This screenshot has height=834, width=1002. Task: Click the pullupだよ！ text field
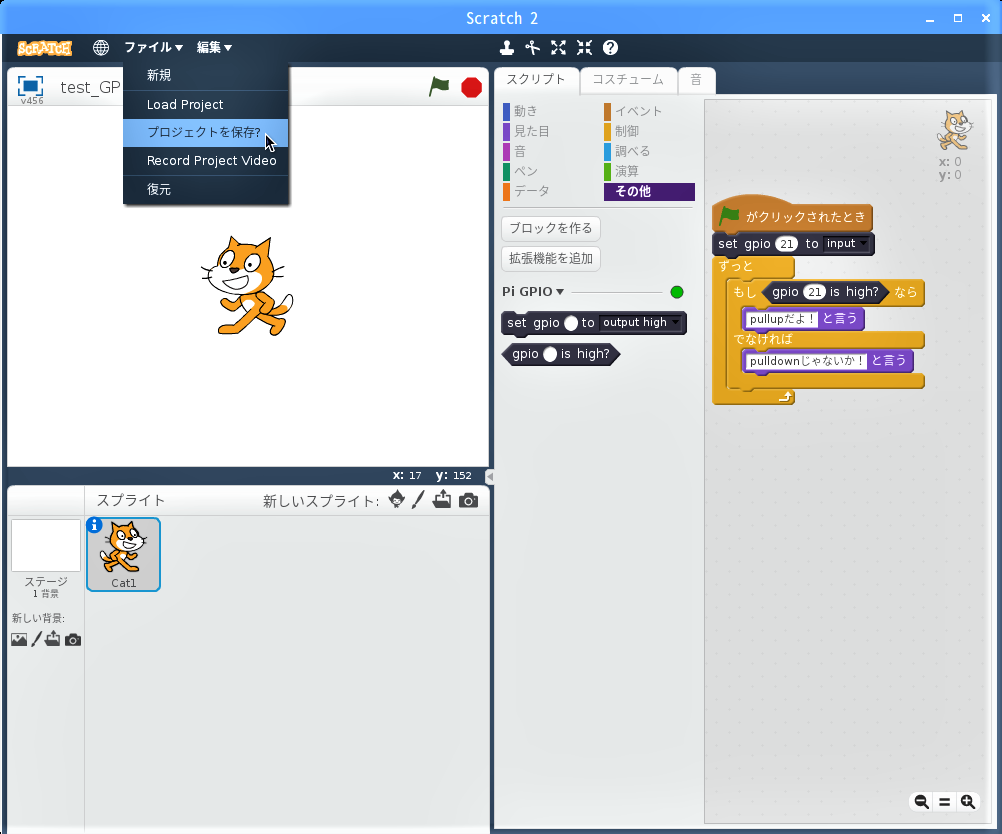[x=782, y=319]
